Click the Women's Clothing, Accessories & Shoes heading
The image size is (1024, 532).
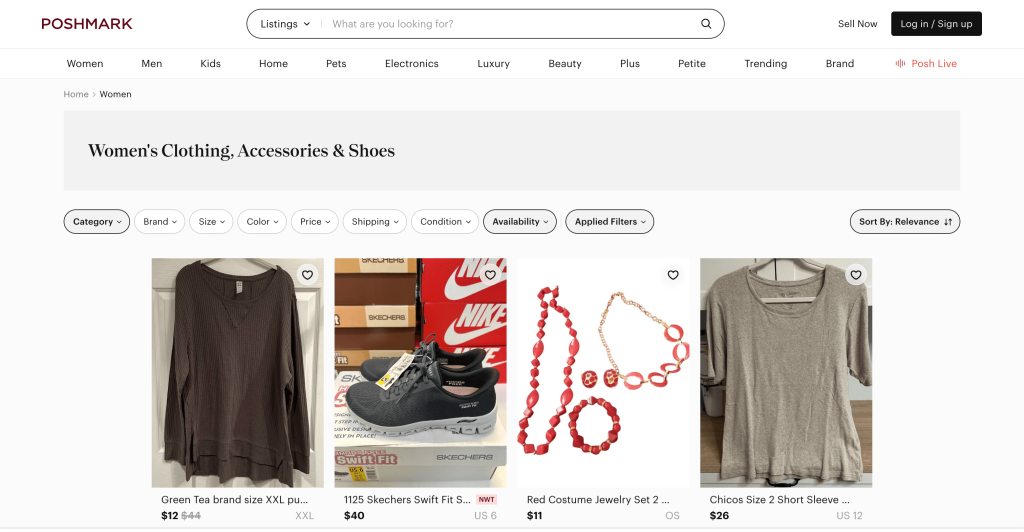point(242,151)
